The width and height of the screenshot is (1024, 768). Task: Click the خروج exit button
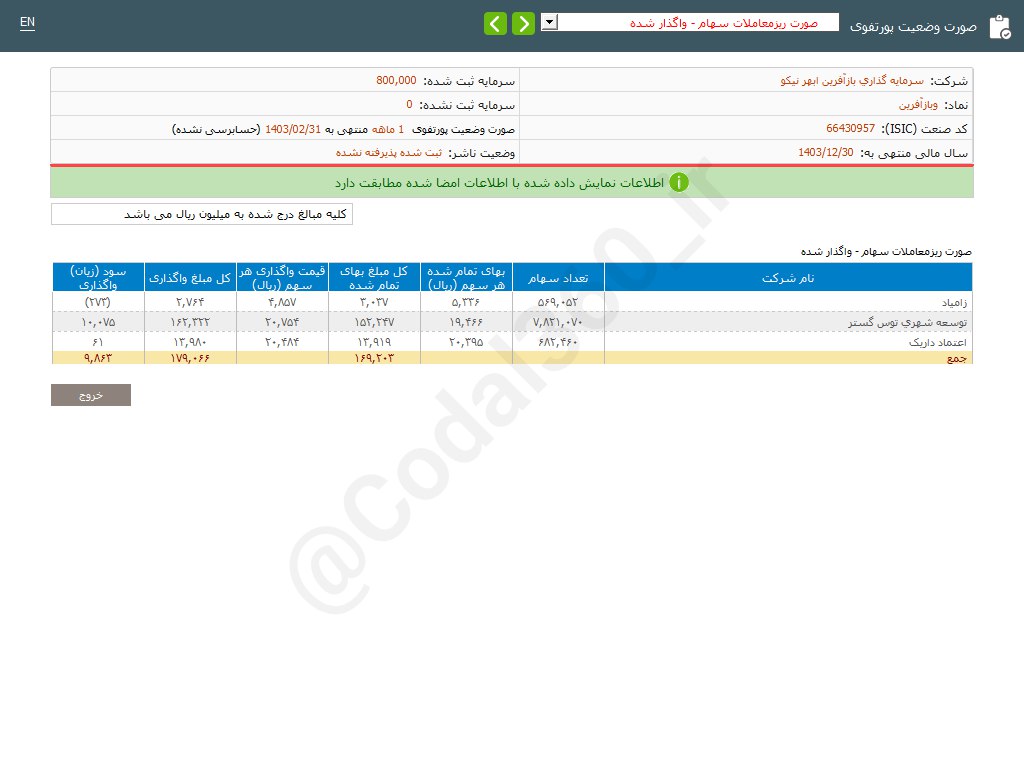click(90, 394)
